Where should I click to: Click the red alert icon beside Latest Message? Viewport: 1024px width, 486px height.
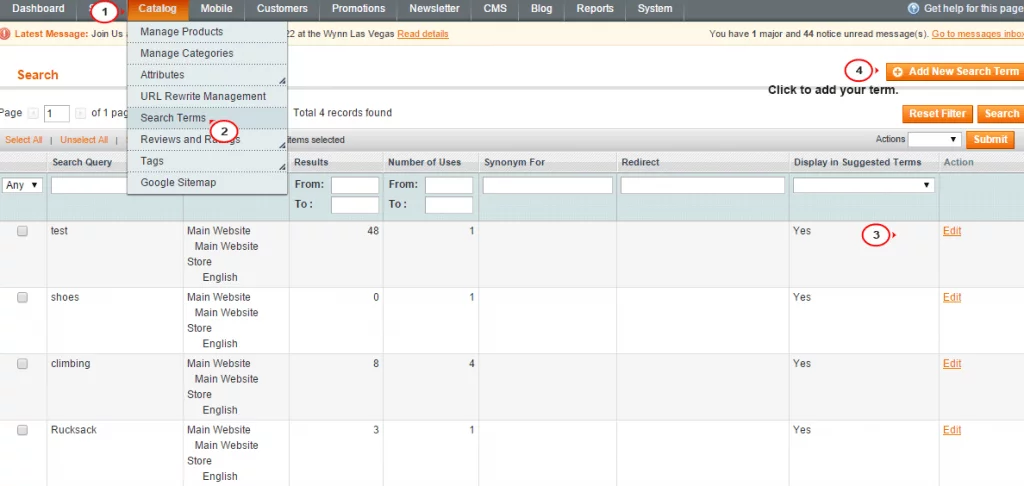(6, 34)
